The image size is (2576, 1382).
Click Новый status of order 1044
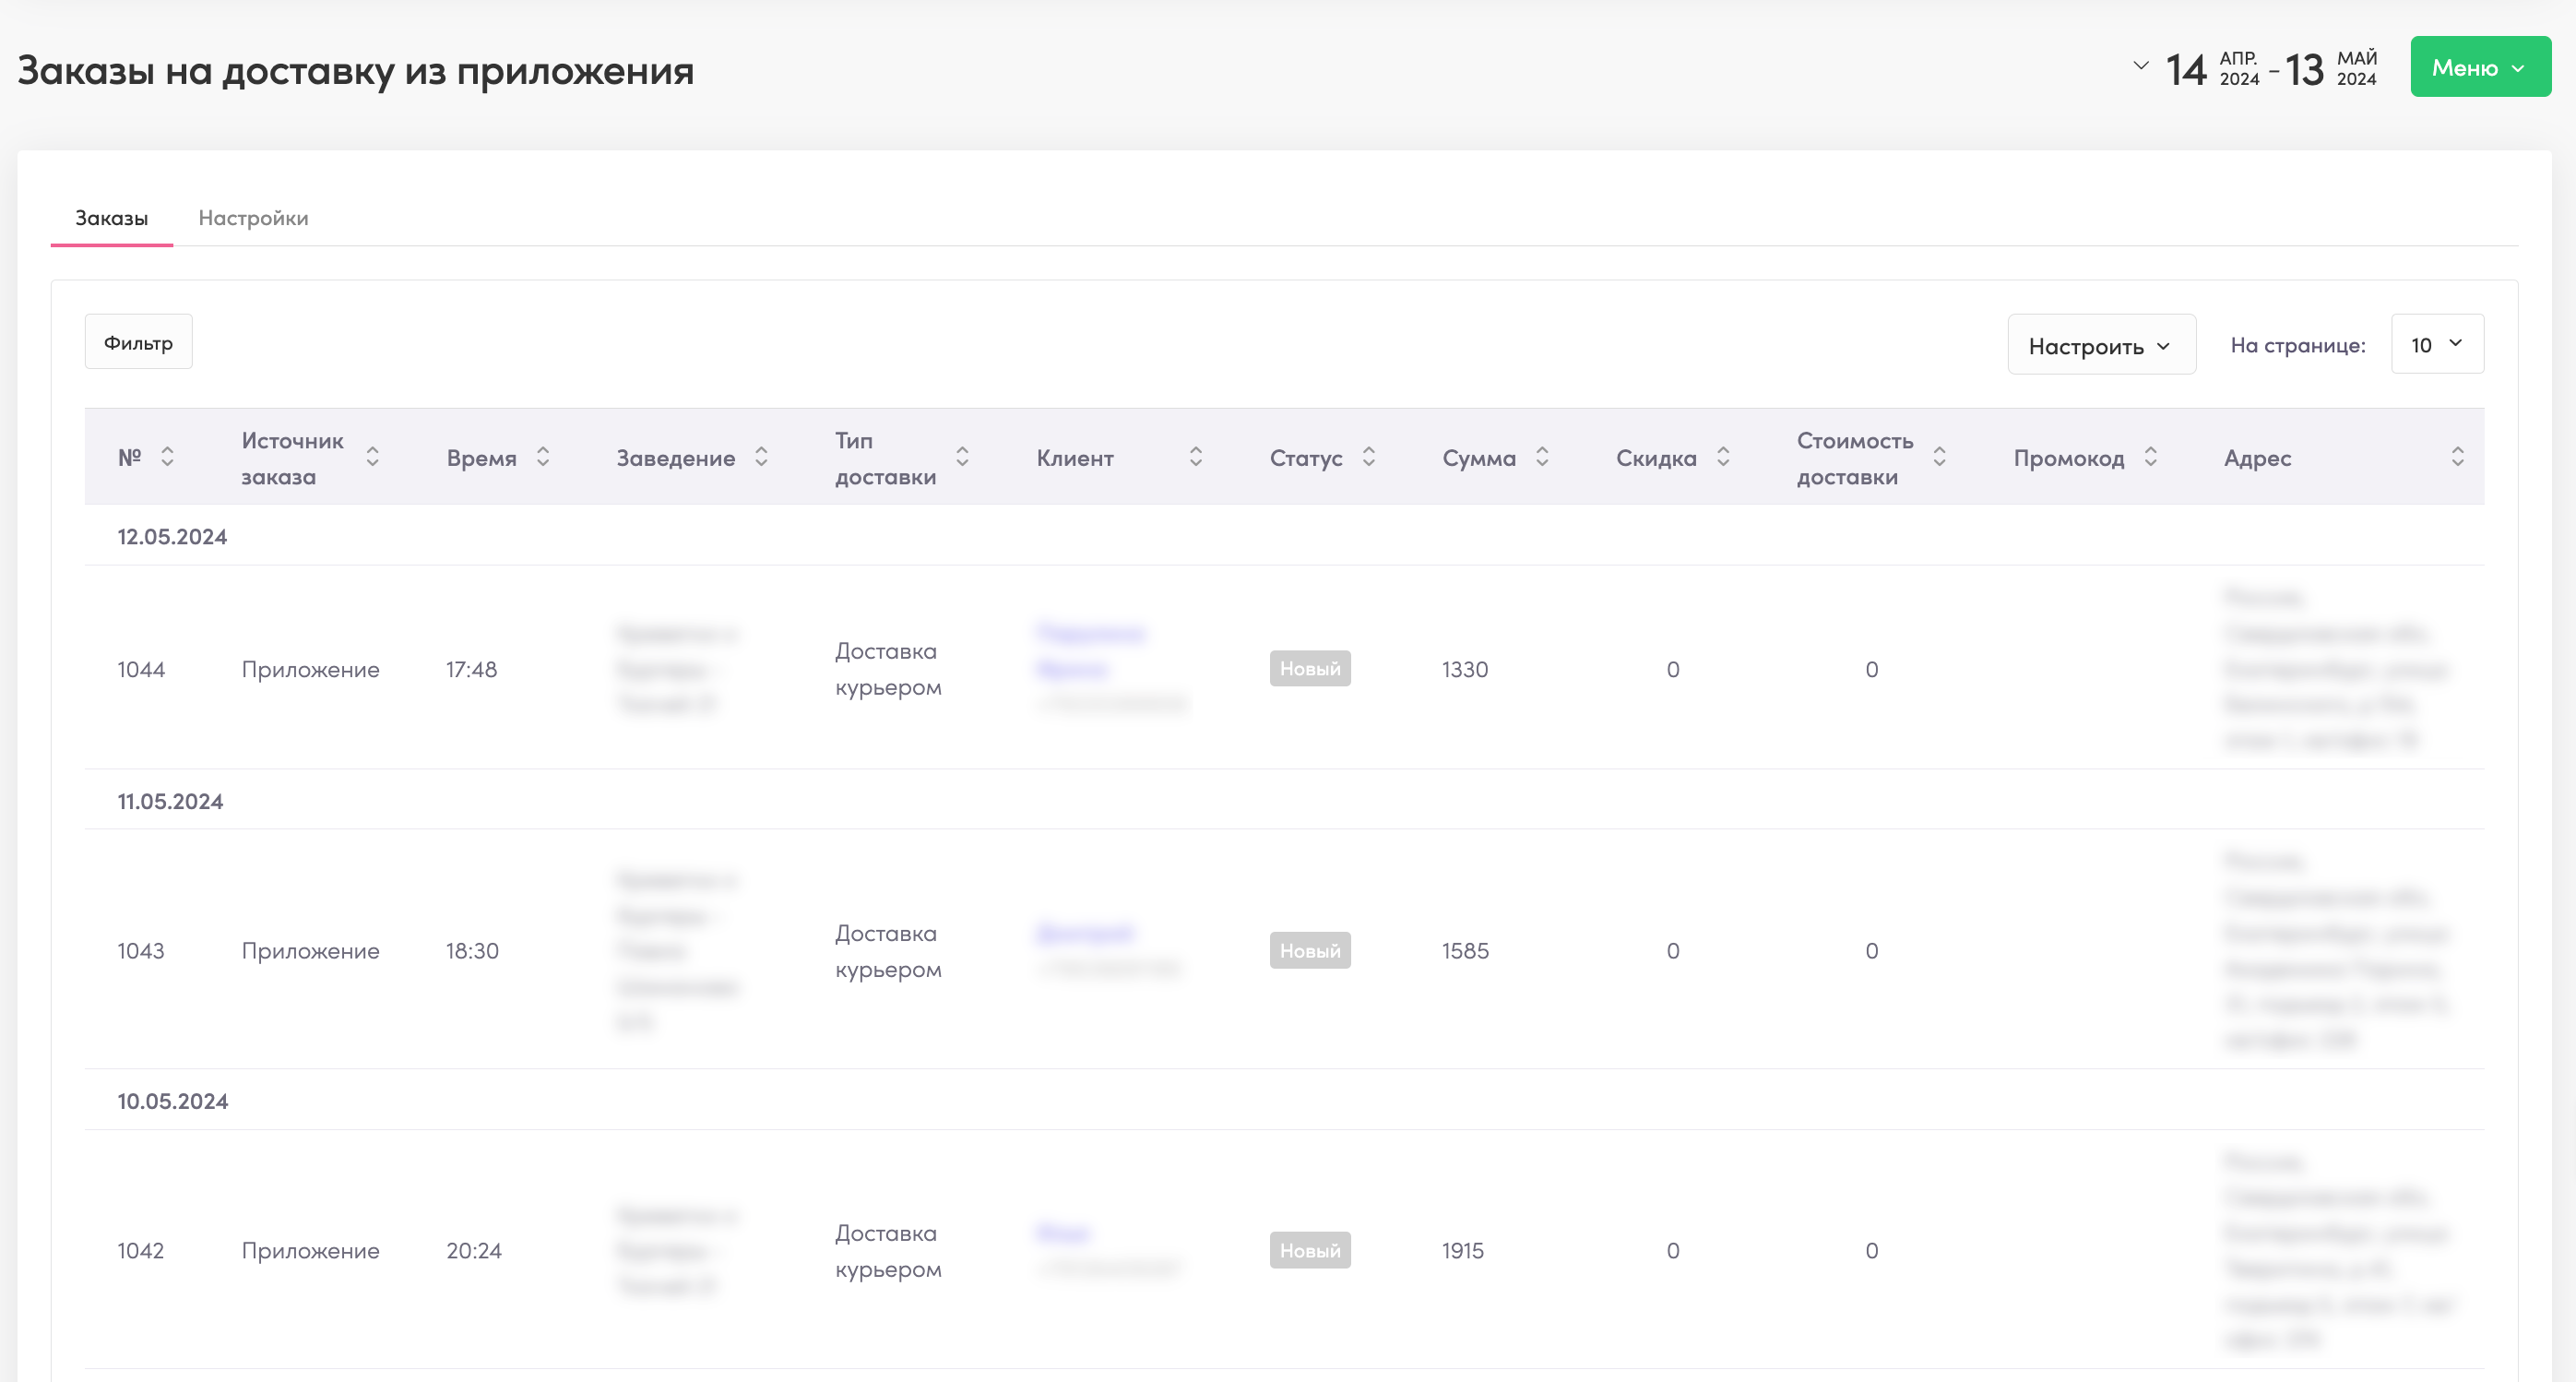(1310, 669)
